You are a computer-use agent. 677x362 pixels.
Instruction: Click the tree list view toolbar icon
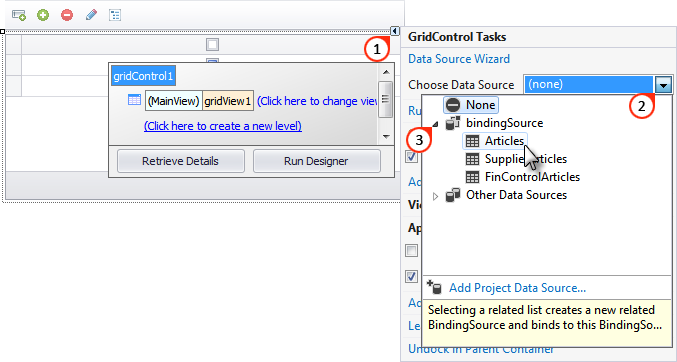click(x=115, y=15)
